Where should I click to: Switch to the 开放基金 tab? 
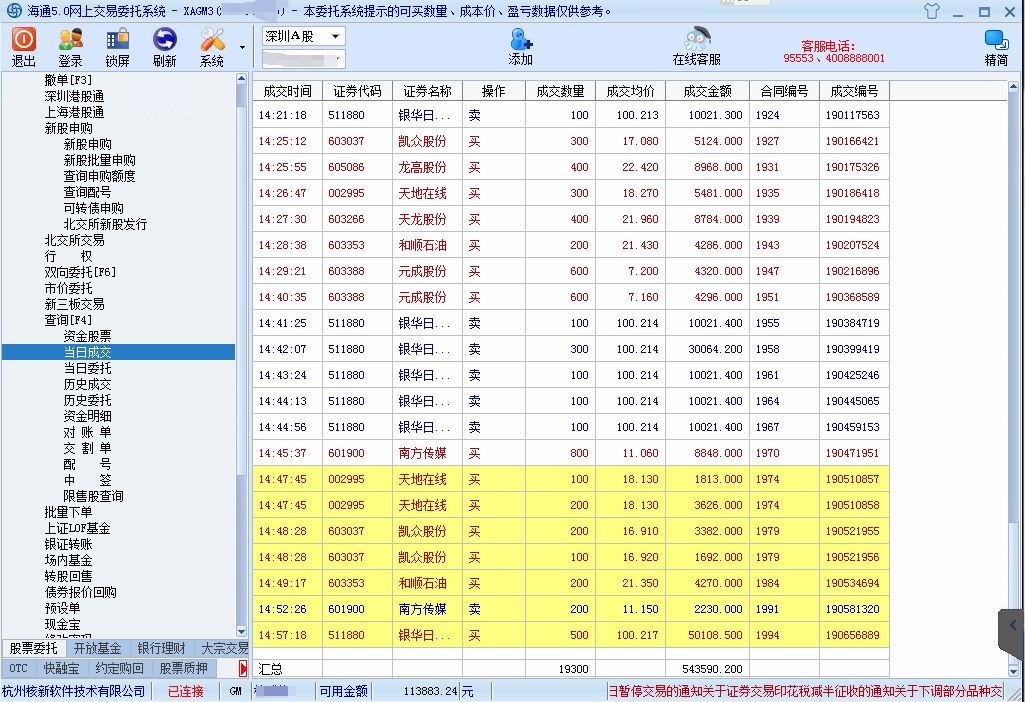97,648
